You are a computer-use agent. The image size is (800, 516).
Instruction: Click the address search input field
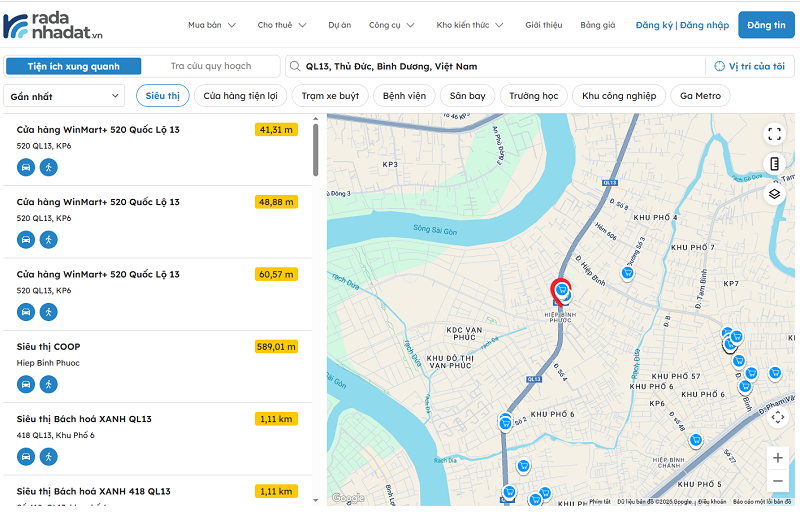[x=495, y=66]
